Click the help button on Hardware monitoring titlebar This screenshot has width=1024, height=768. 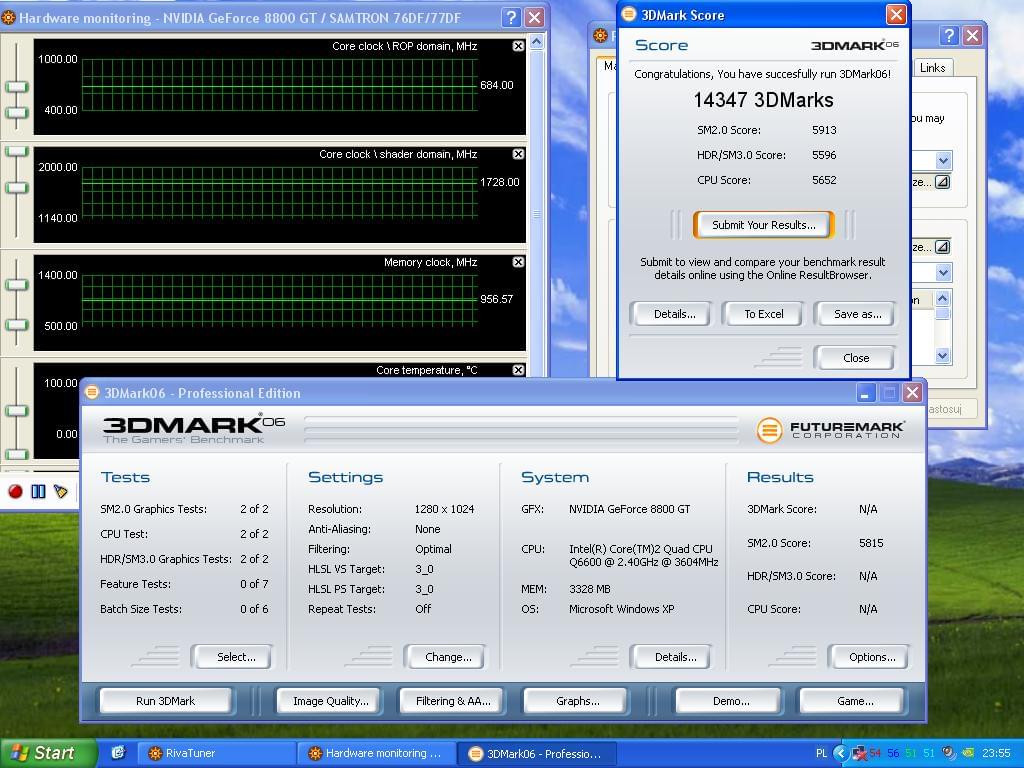[x=510, y=17]
